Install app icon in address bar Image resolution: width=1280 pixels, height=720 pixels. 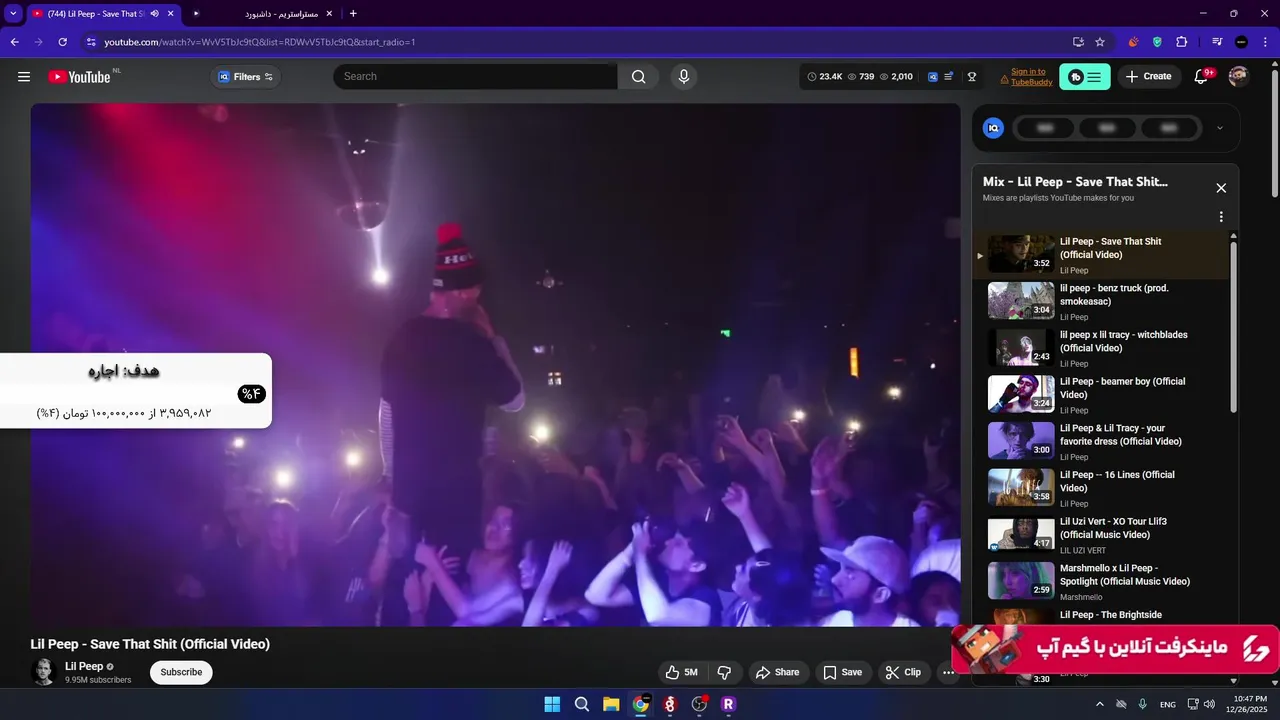1078,42
